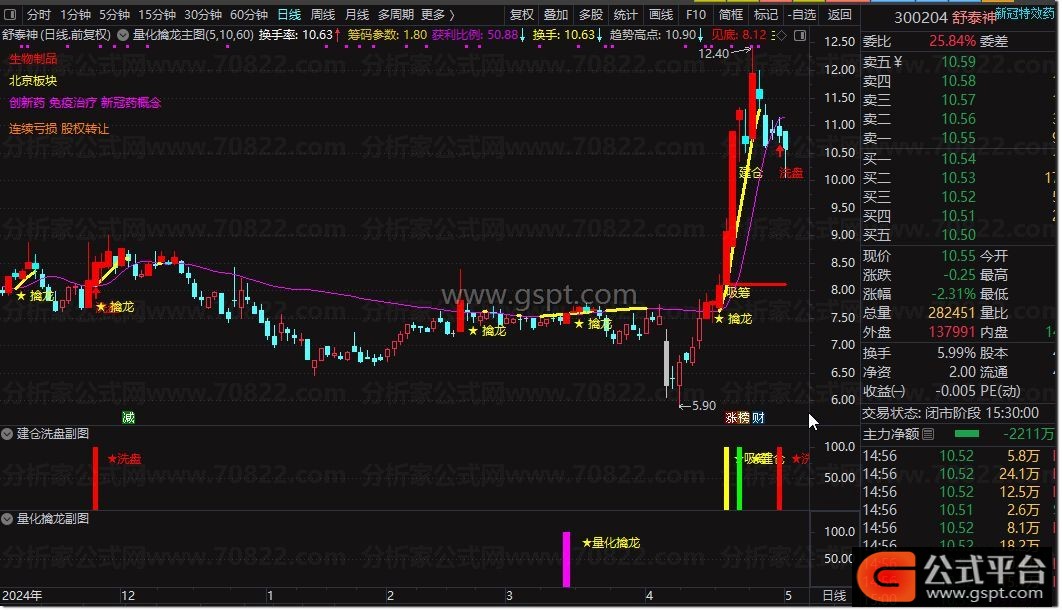This screenshot has height=610, width=1062.
Task: Click the 总量 value 282451
Action: [x=951, y=313]
